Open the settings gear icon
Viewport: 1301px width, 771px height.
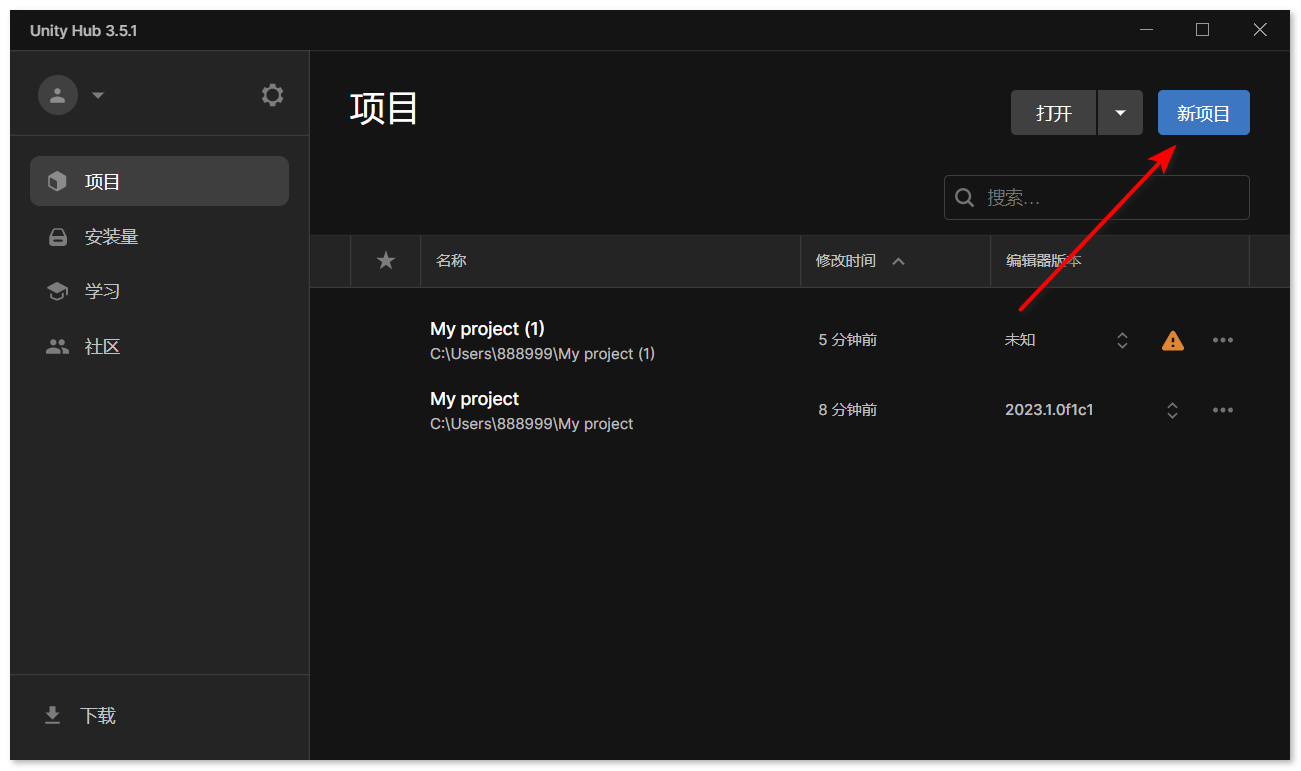(272, 95)
